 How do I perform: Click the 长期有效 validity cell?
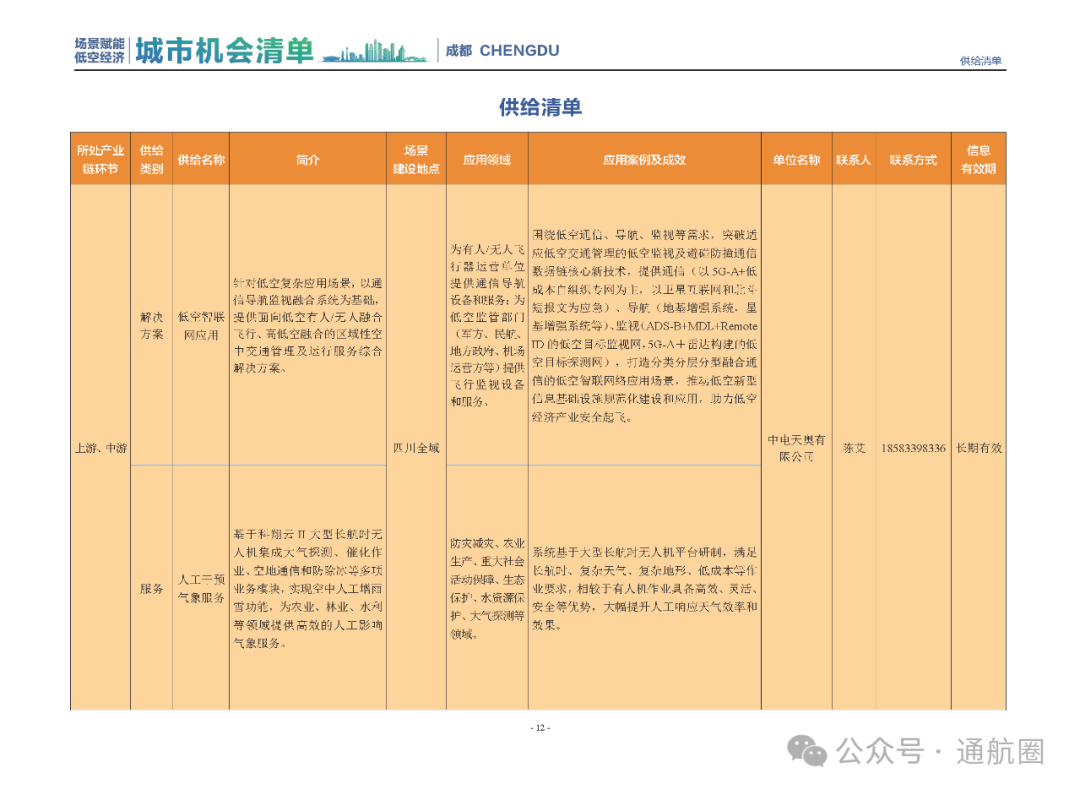979,448
